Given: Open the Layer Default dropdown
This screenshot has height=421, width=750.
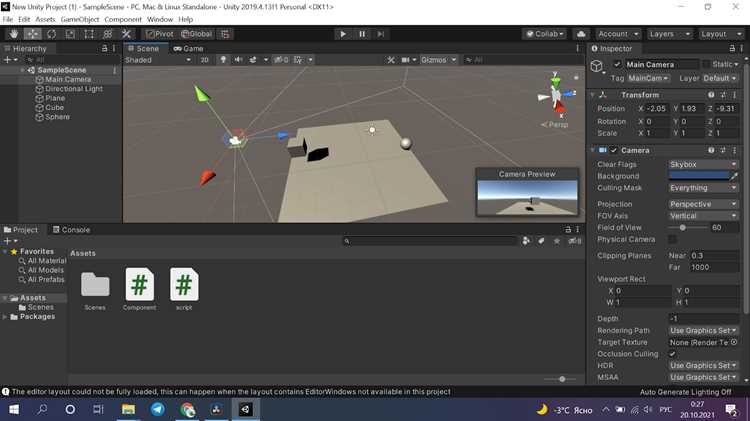Looking at the screenshot, I should point(720,78).
